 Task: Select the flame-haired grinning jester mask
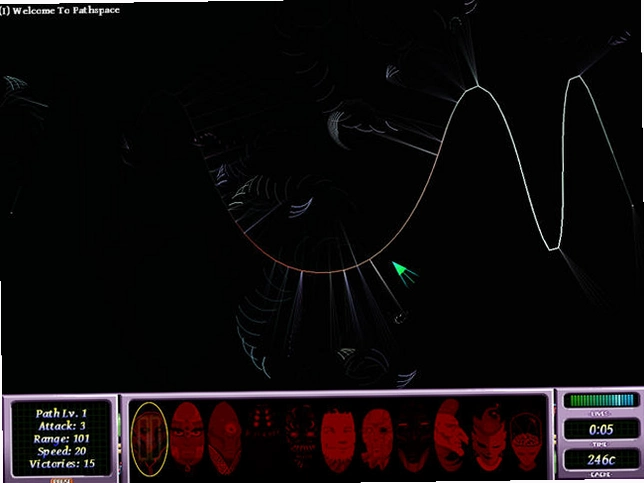tap(488, 438)
